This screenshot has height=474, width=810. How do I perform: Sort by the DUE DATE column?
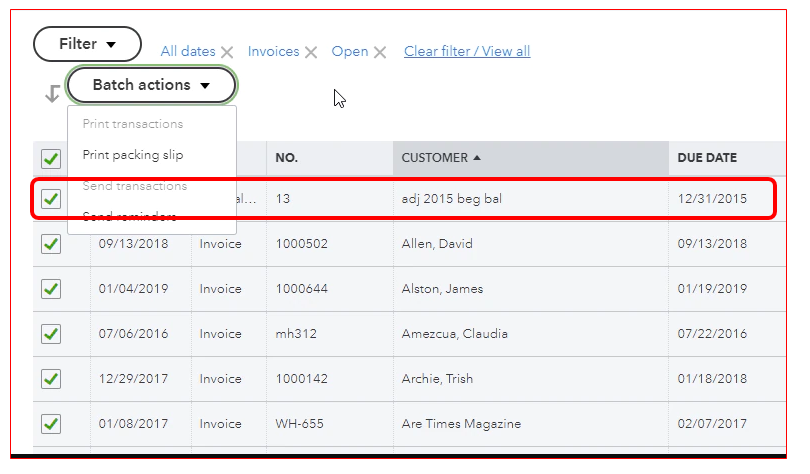click(727, 158)
